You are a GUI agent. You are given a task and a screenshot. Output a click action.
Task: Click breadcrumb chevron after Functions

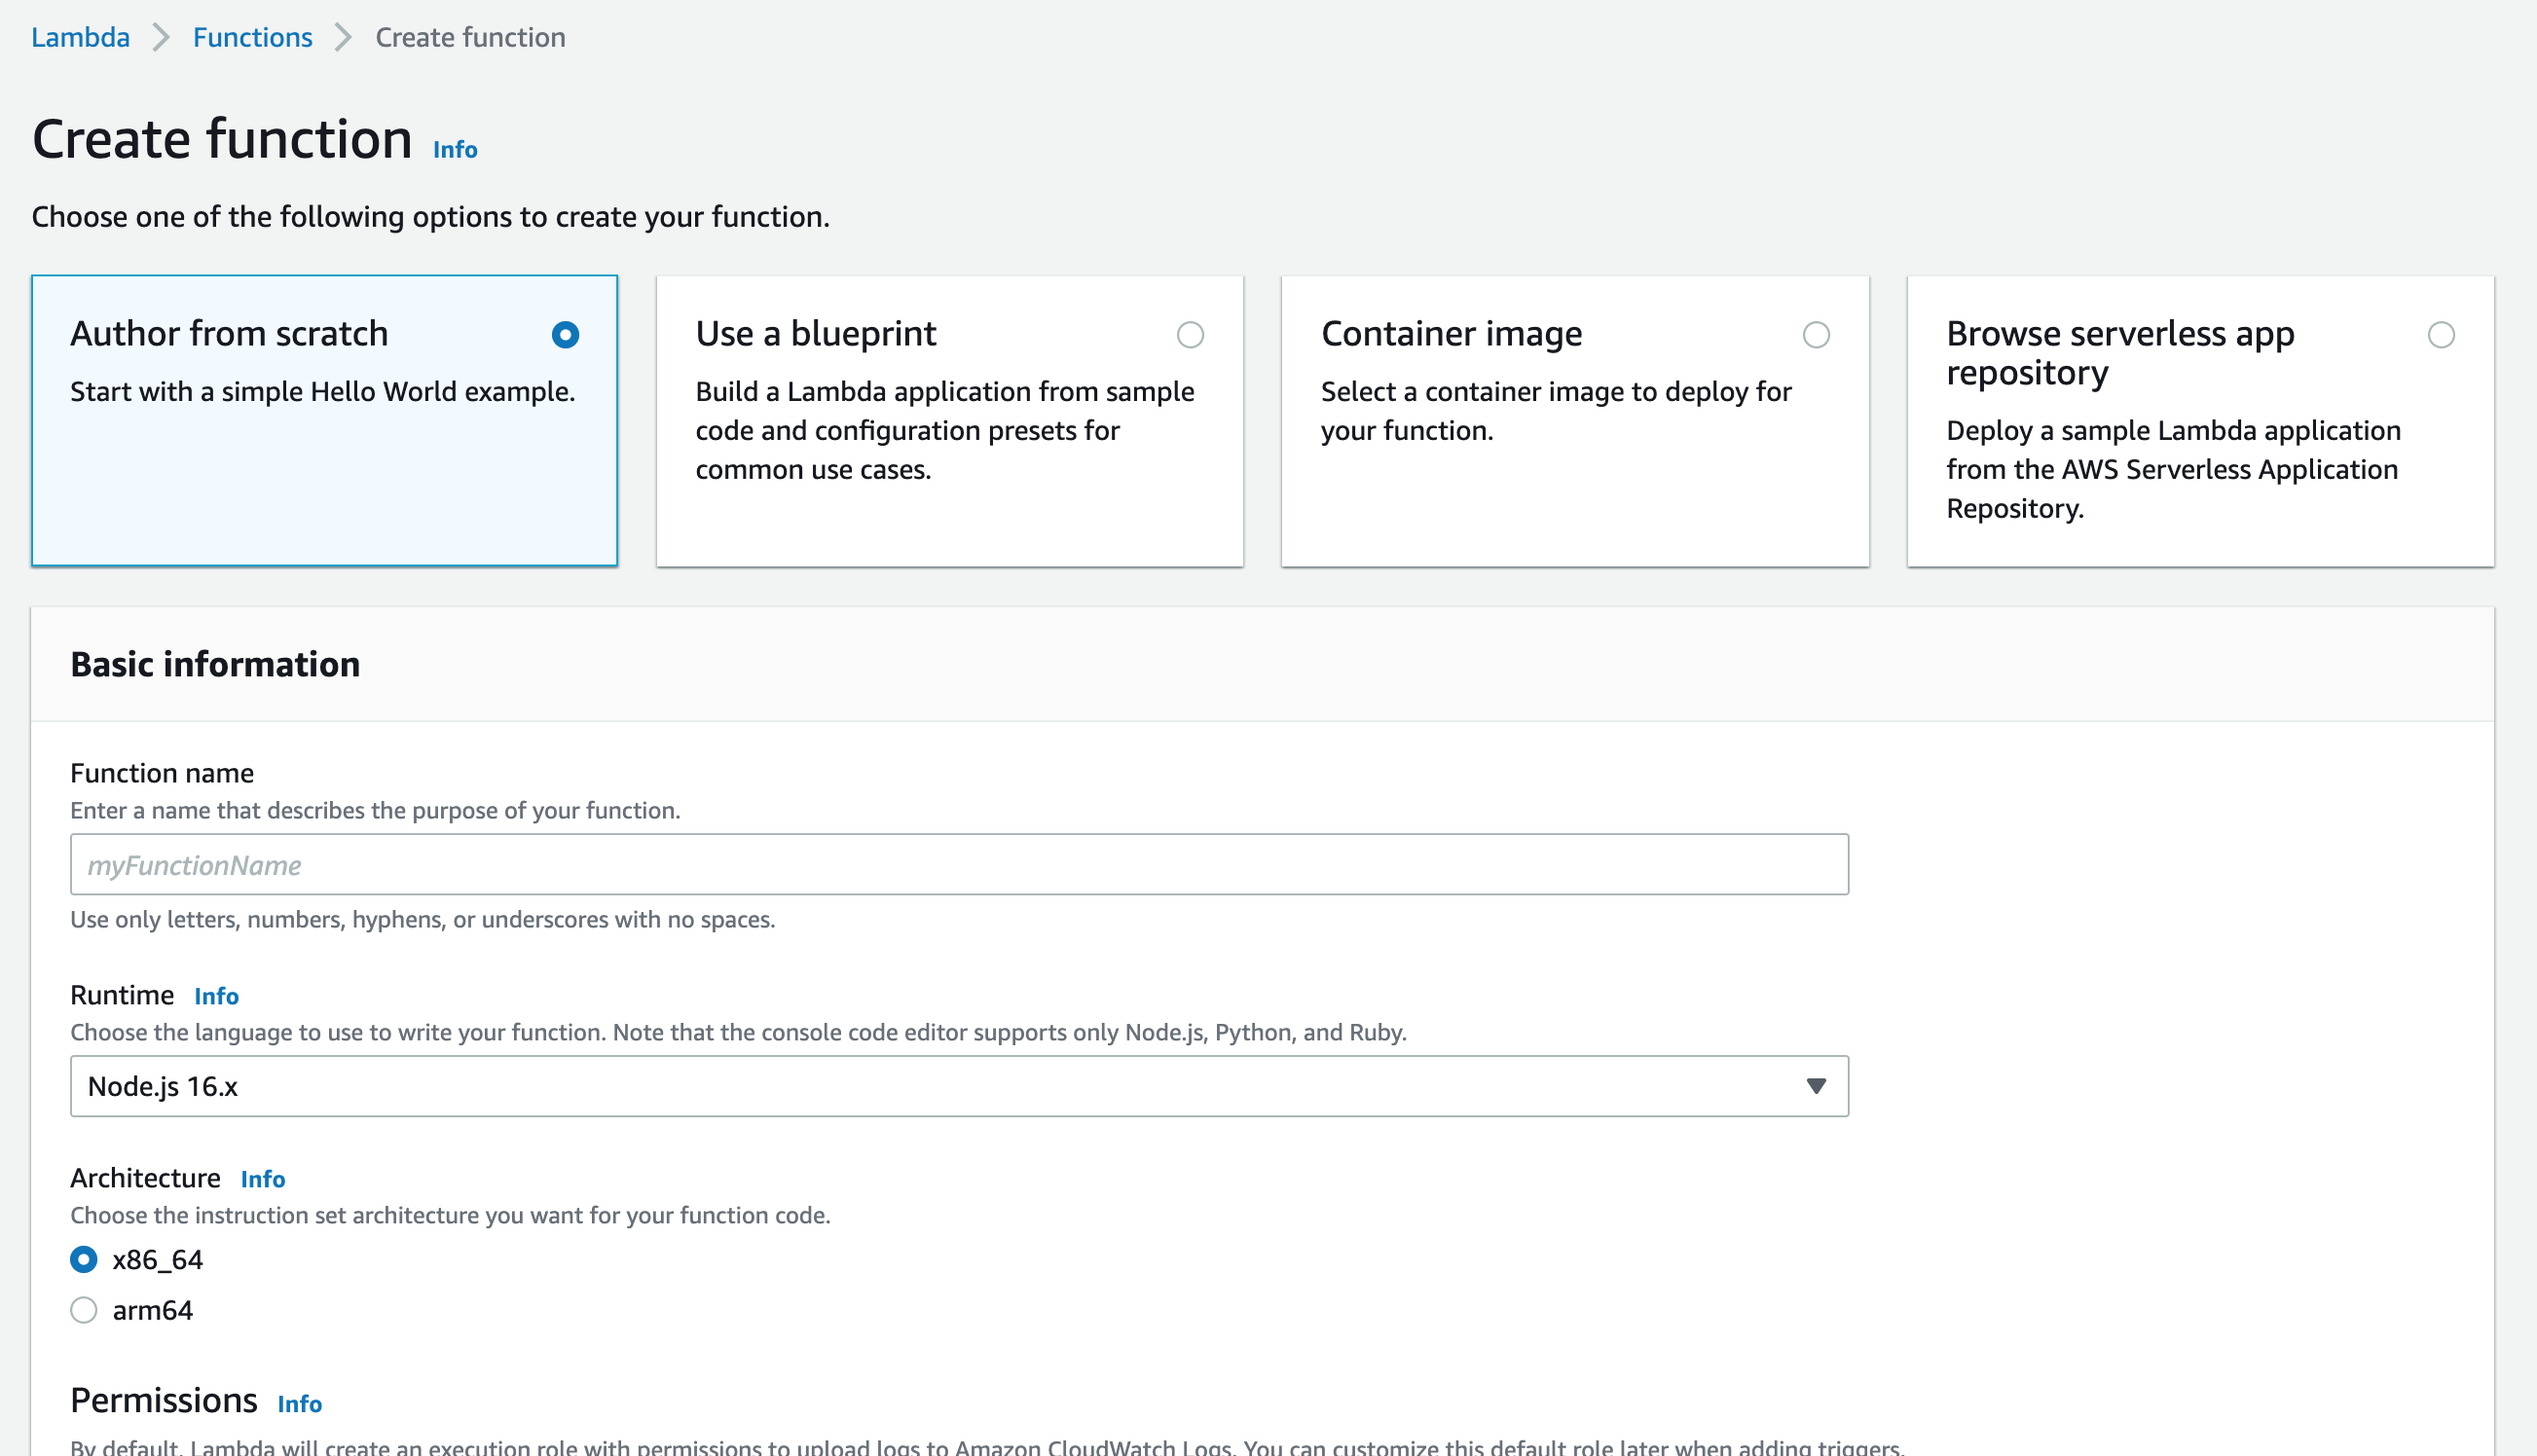click(343, 37)
